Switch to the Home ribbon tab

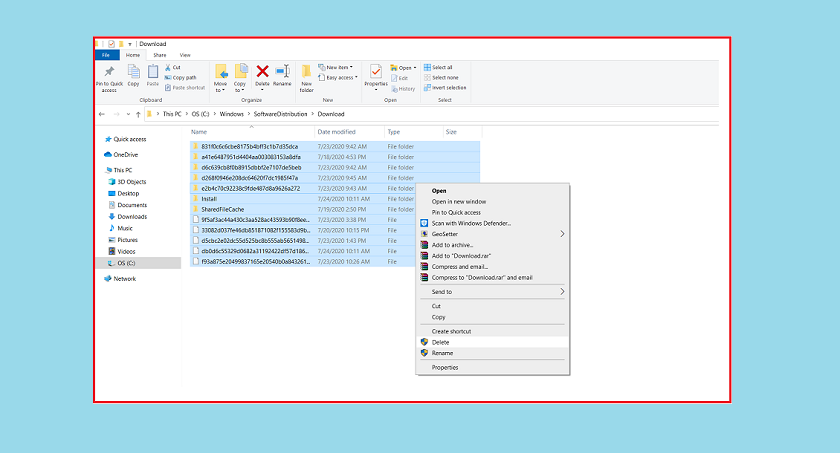coord(133,55)
